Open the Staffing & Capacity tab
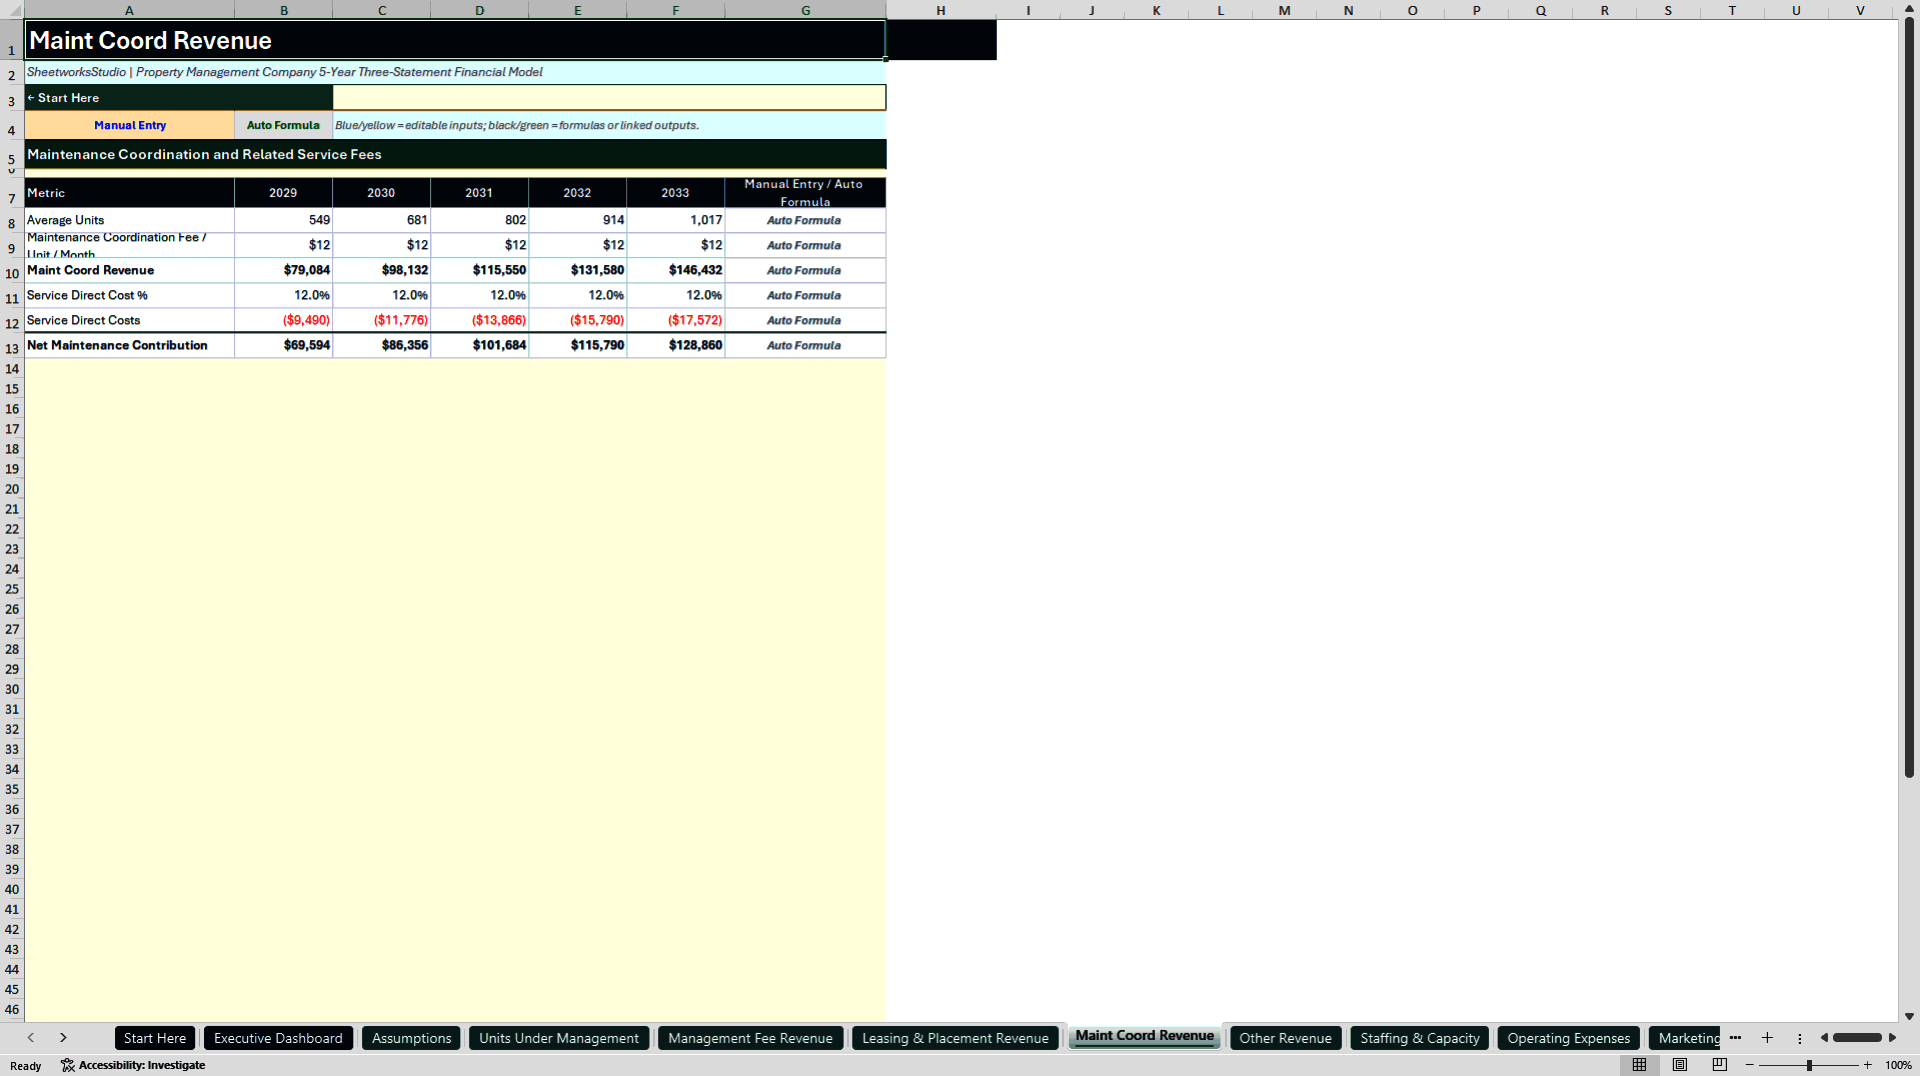 pyautogui.click(x=1419, y=1038)
